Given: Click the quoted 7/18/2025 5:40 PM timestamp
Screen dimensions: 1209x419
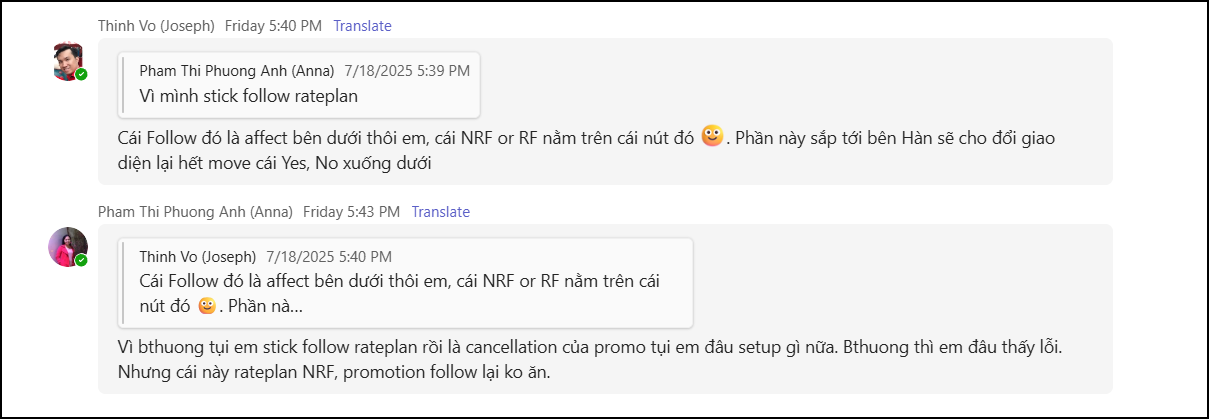Looking at the screenshot, I should click(x=328, y=257).
